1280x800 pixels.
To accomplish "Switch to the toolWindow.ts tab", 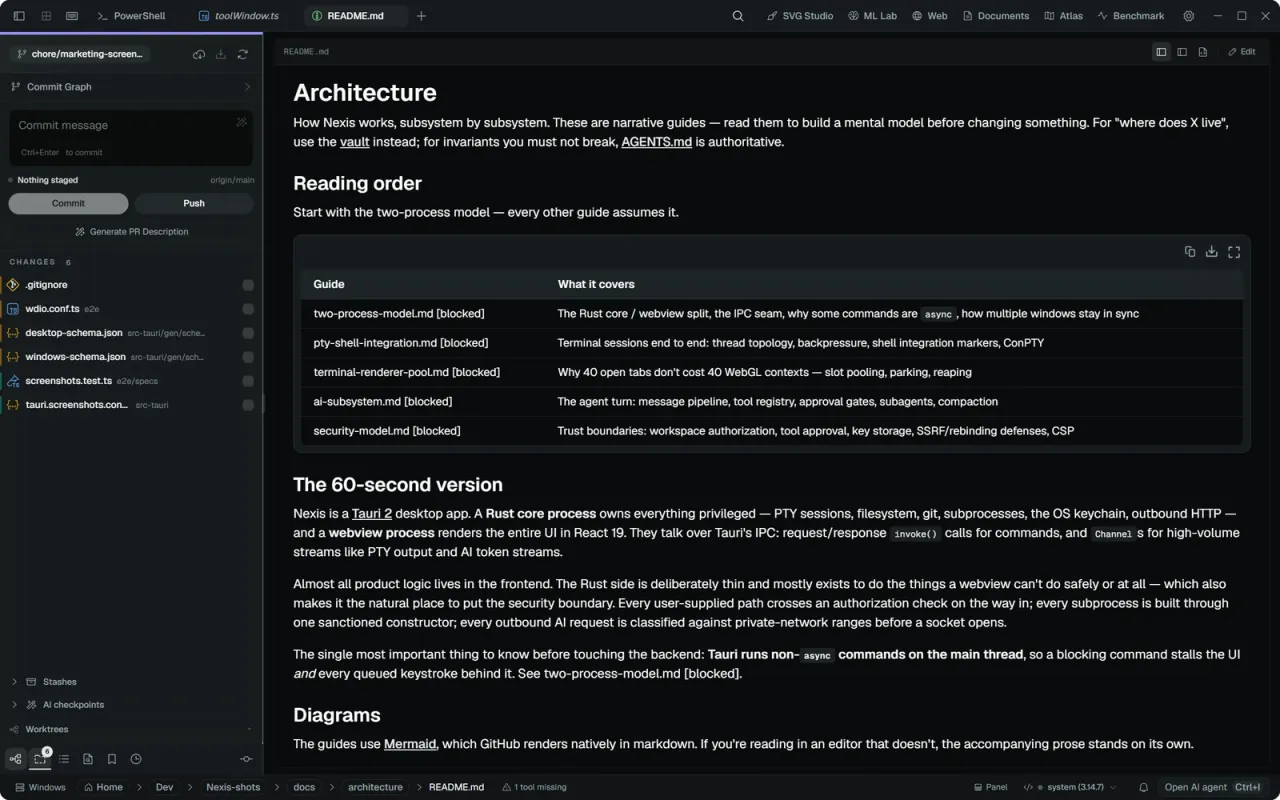I will [x=239, y=16].
